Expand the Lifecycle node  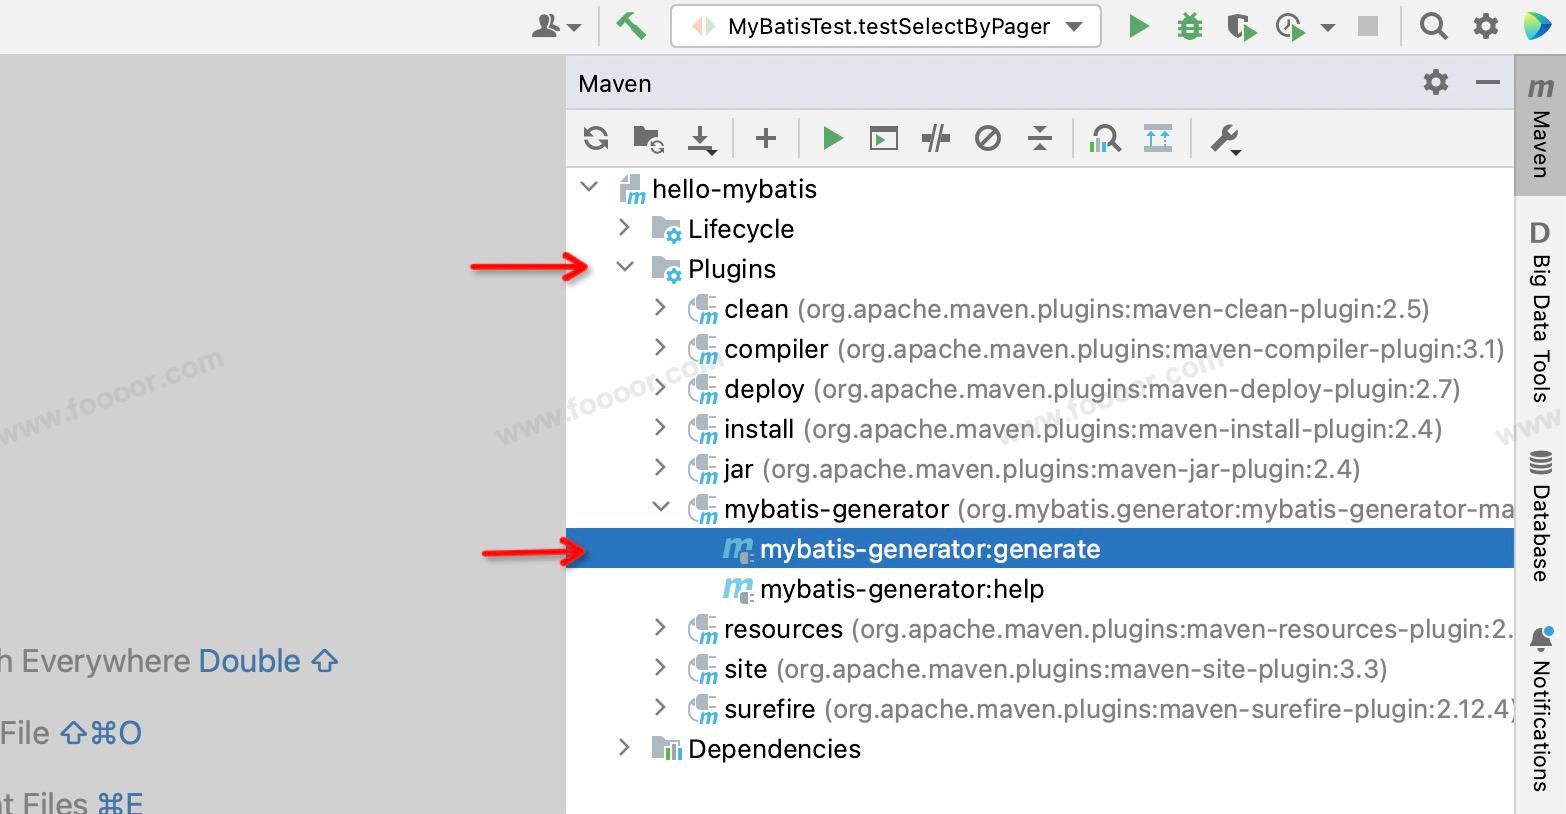625,228
